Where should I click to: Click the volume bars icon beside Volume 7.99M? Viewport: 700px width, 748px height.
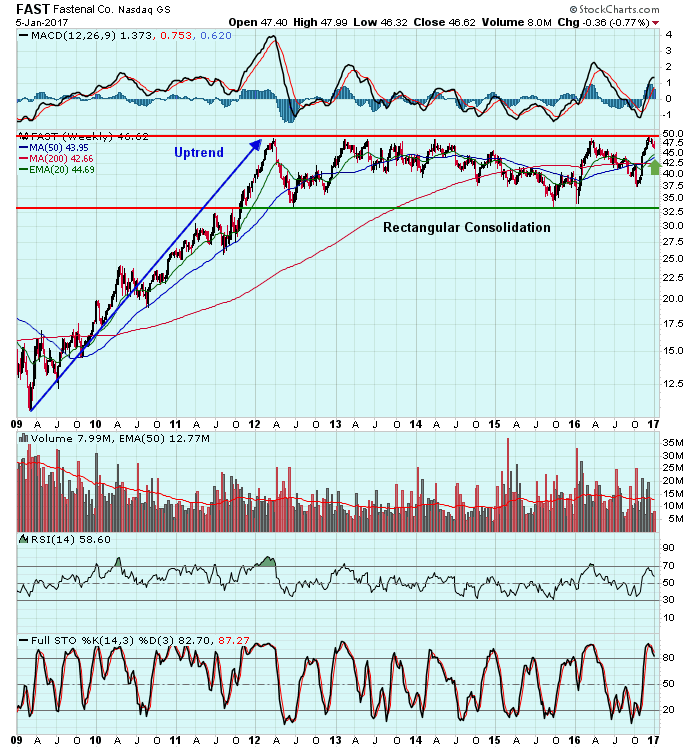pos(22,438)
